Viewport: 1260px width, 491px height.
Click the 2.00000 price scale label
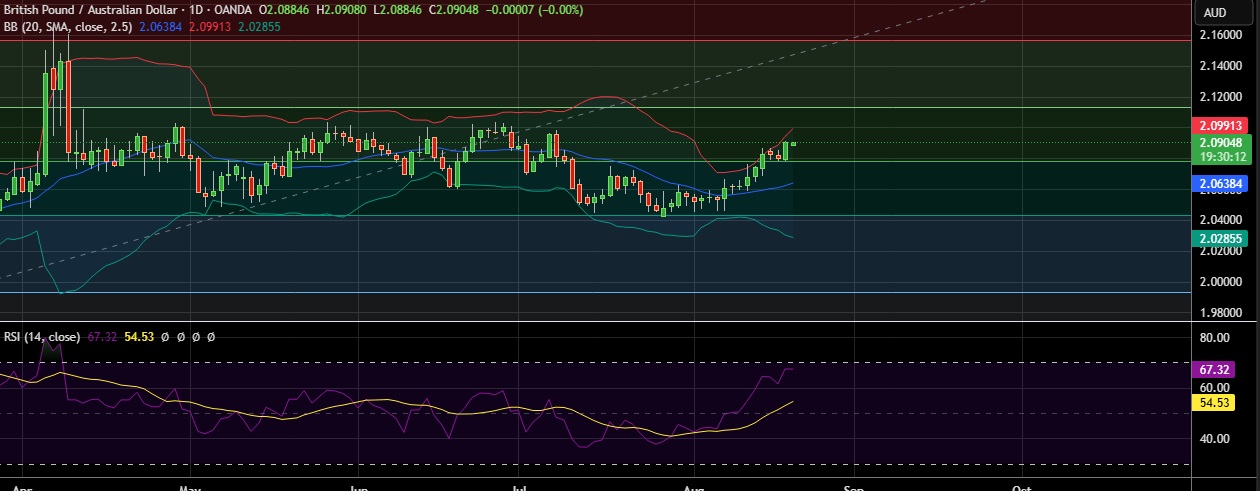click(1221, 282)
